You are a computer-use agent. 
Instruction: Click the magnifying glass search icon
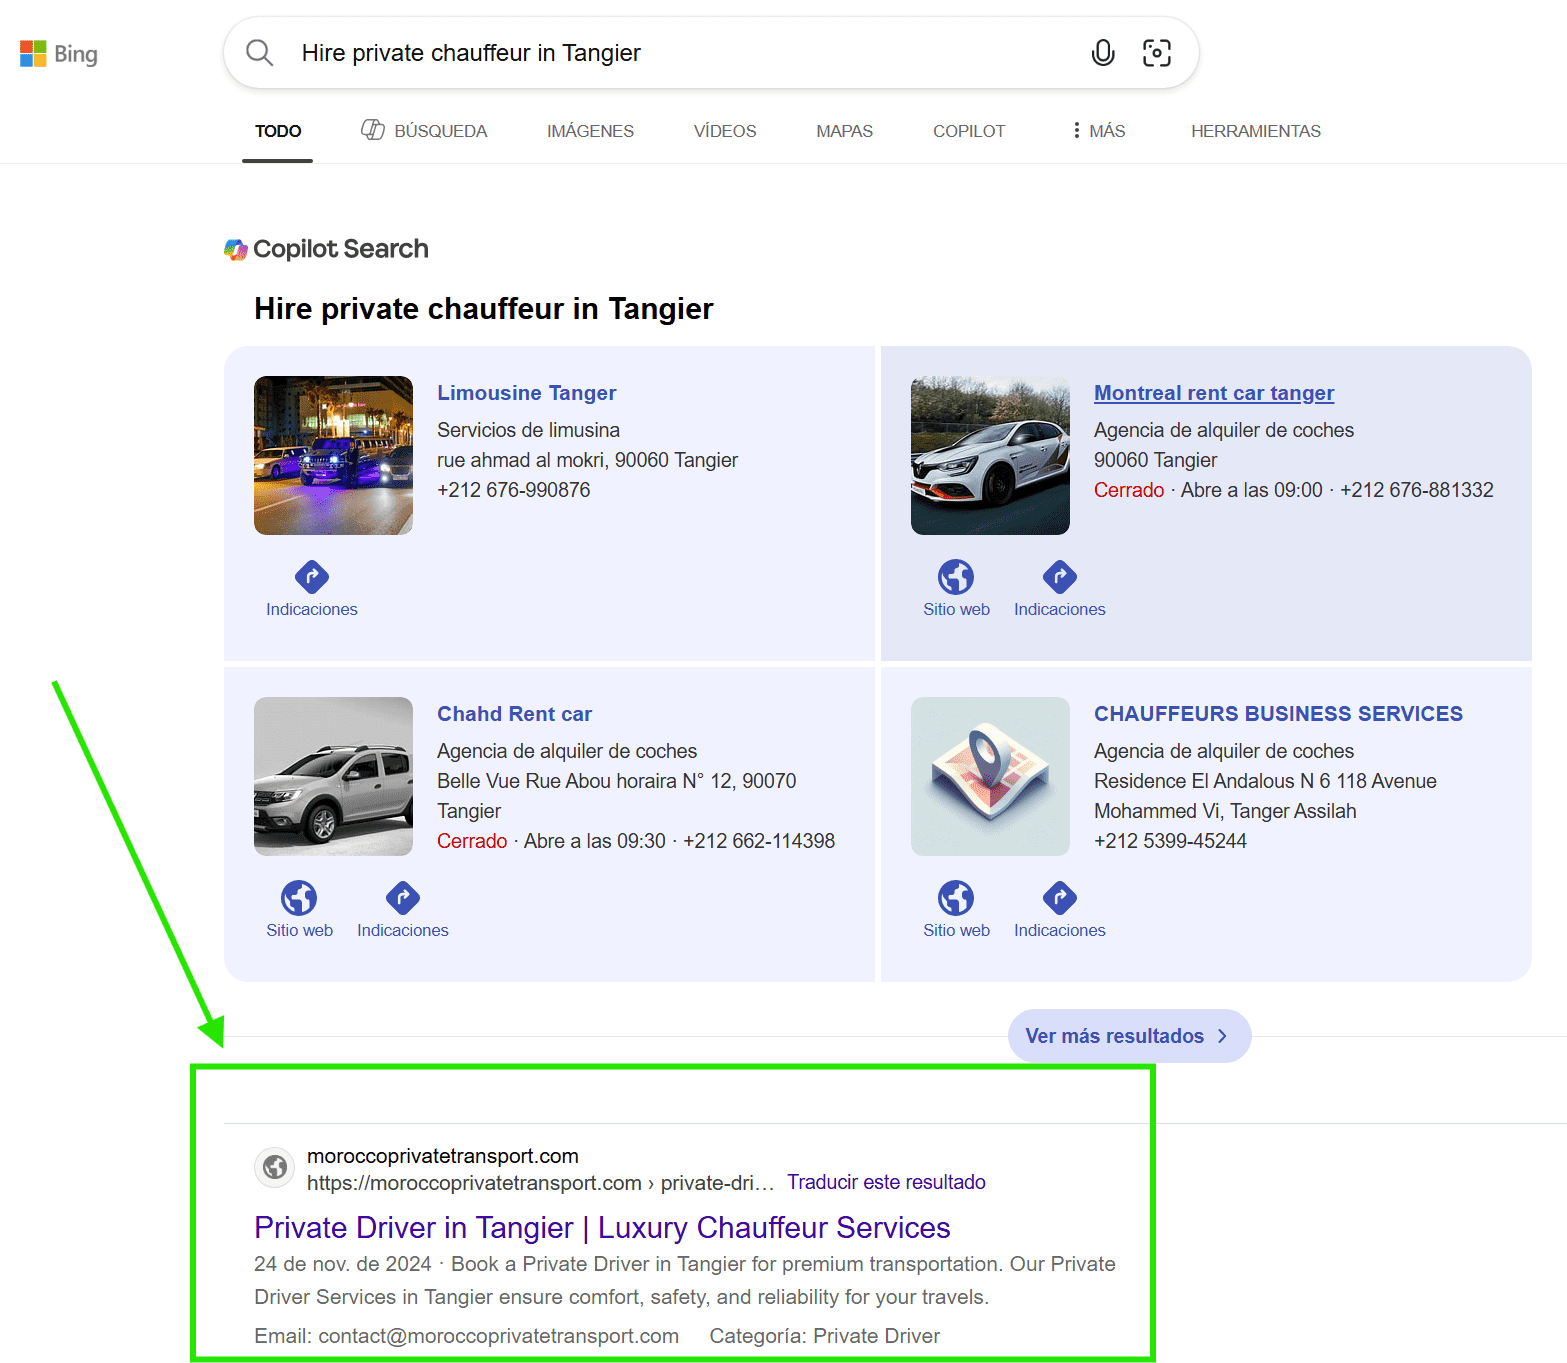pos(260,53)
